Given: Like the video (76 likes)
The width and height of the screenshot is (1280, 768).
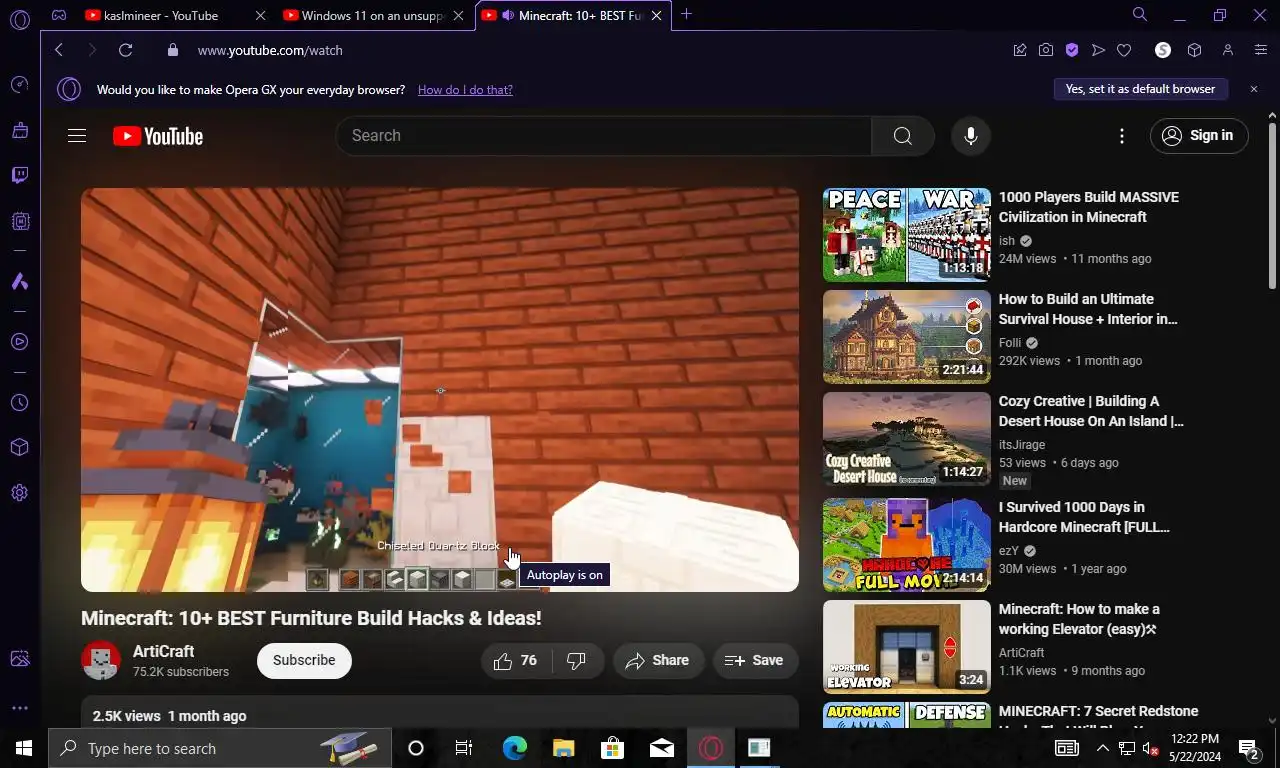Looking at the screenshot, I should (516, 660).
